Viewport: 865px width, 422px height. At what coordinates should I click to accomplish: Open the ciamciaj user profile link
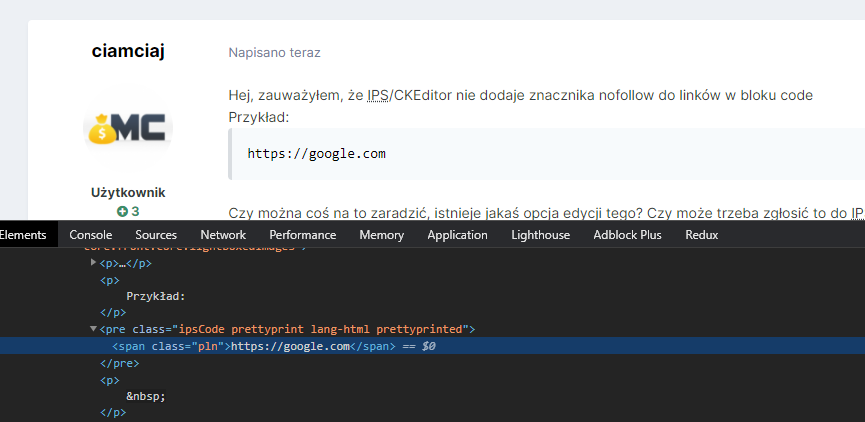click(x=128, y=51)
